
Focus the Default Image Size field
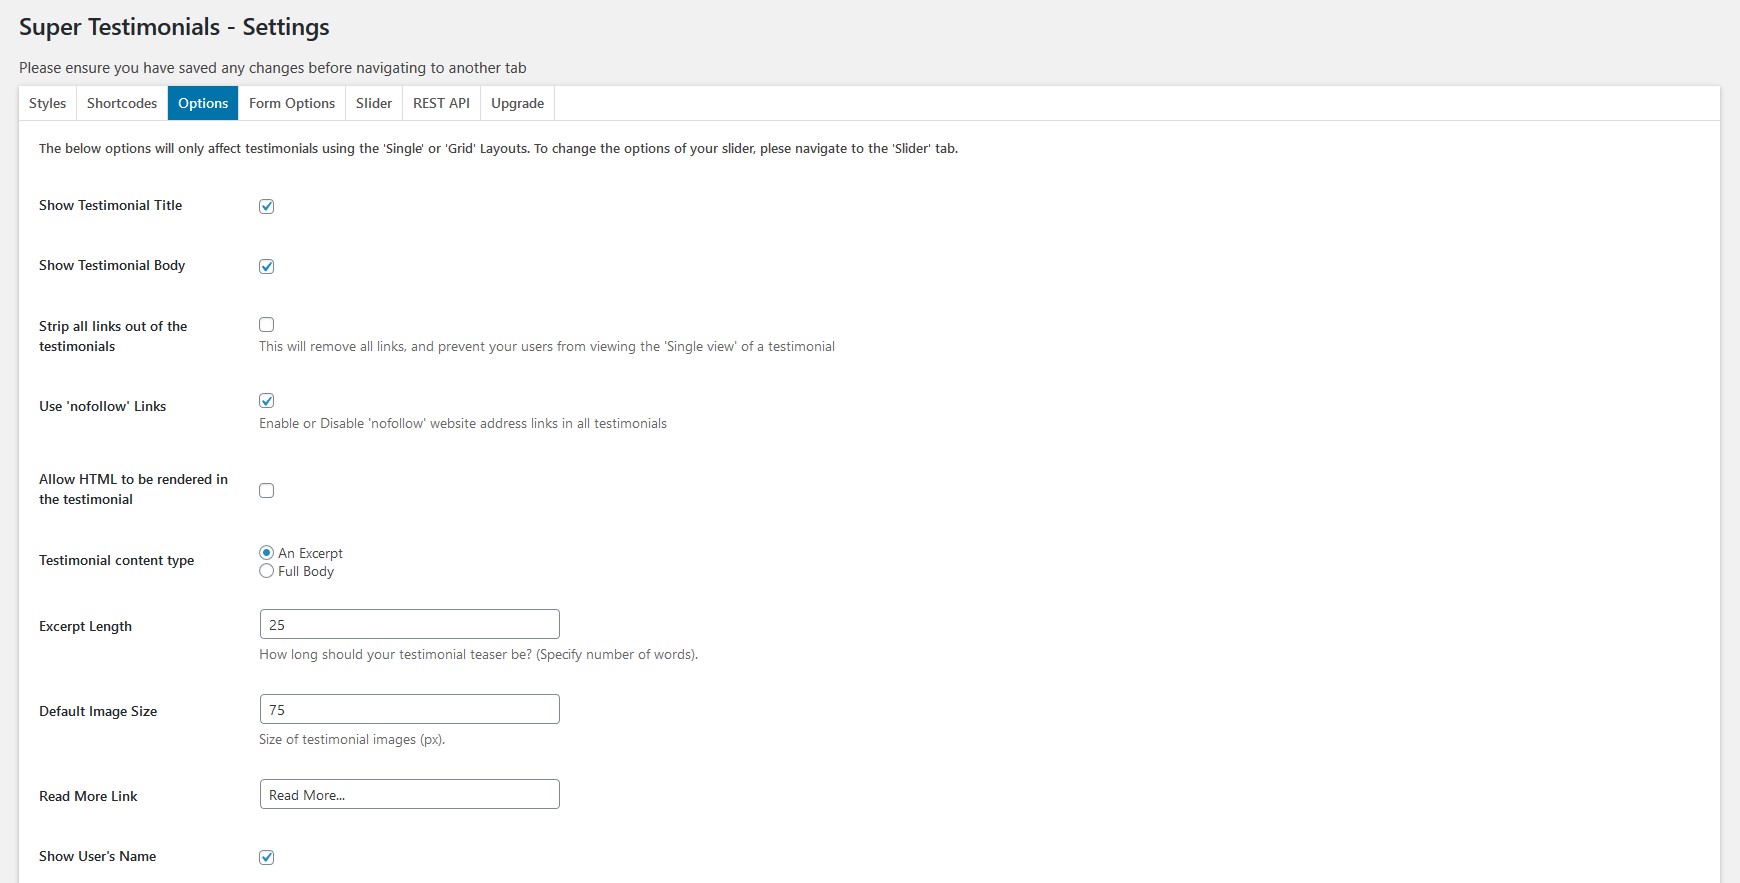pos(409,709)
